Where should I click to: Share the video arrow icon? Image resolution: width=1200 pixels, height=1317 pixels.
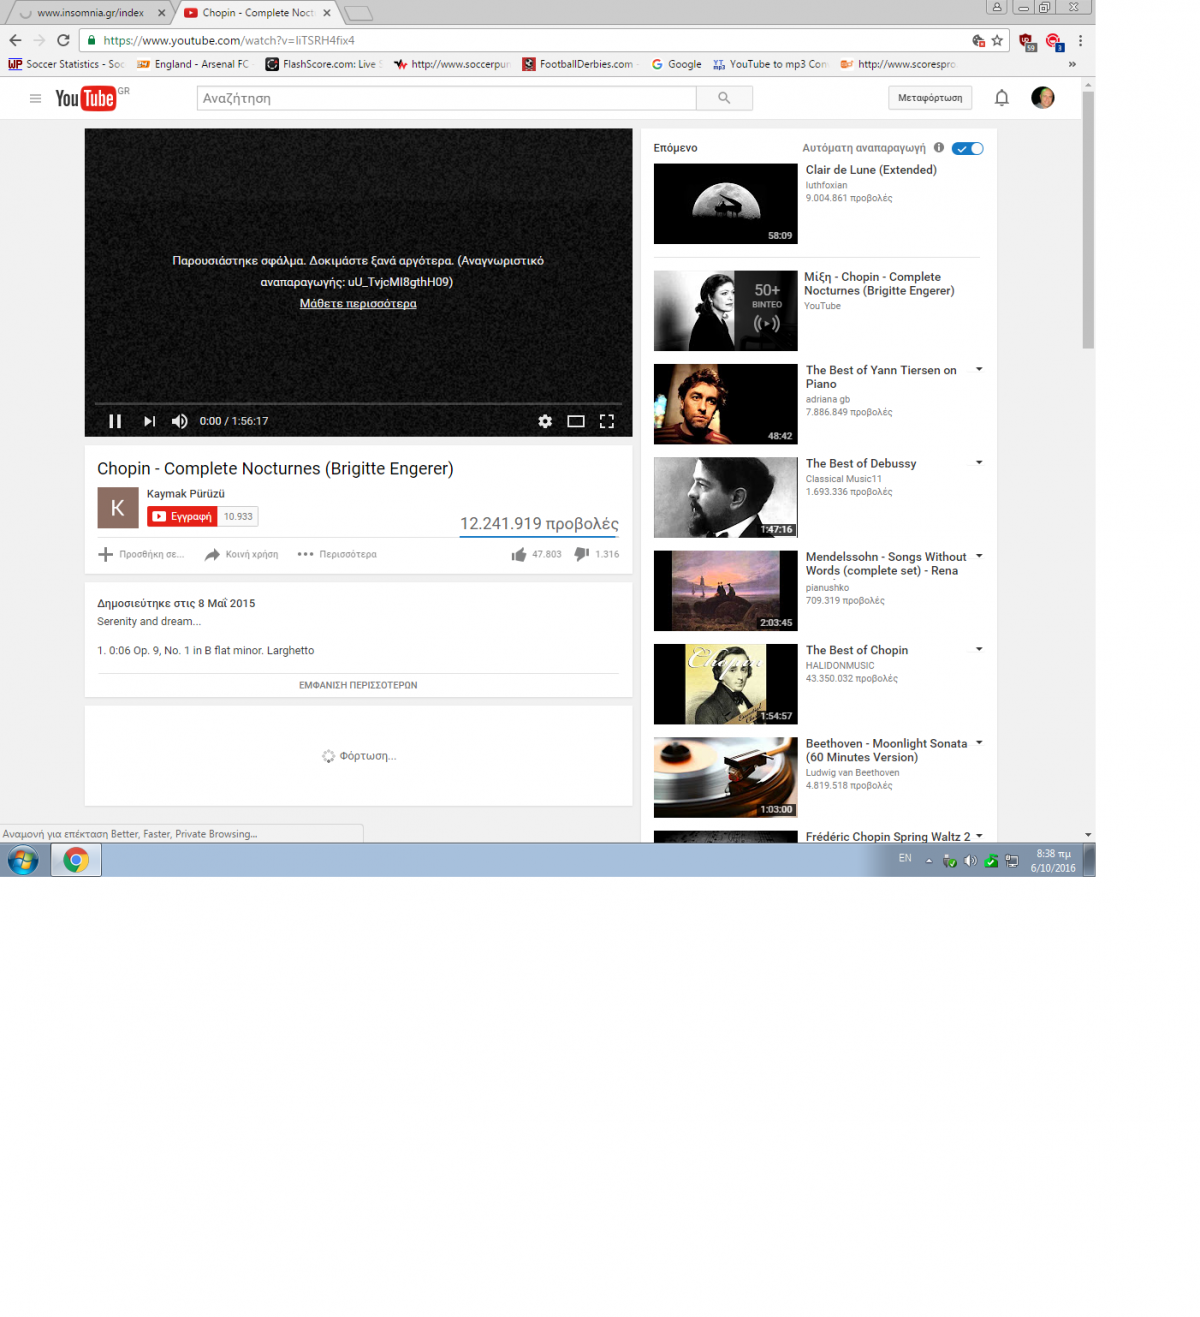click(212, 554)
